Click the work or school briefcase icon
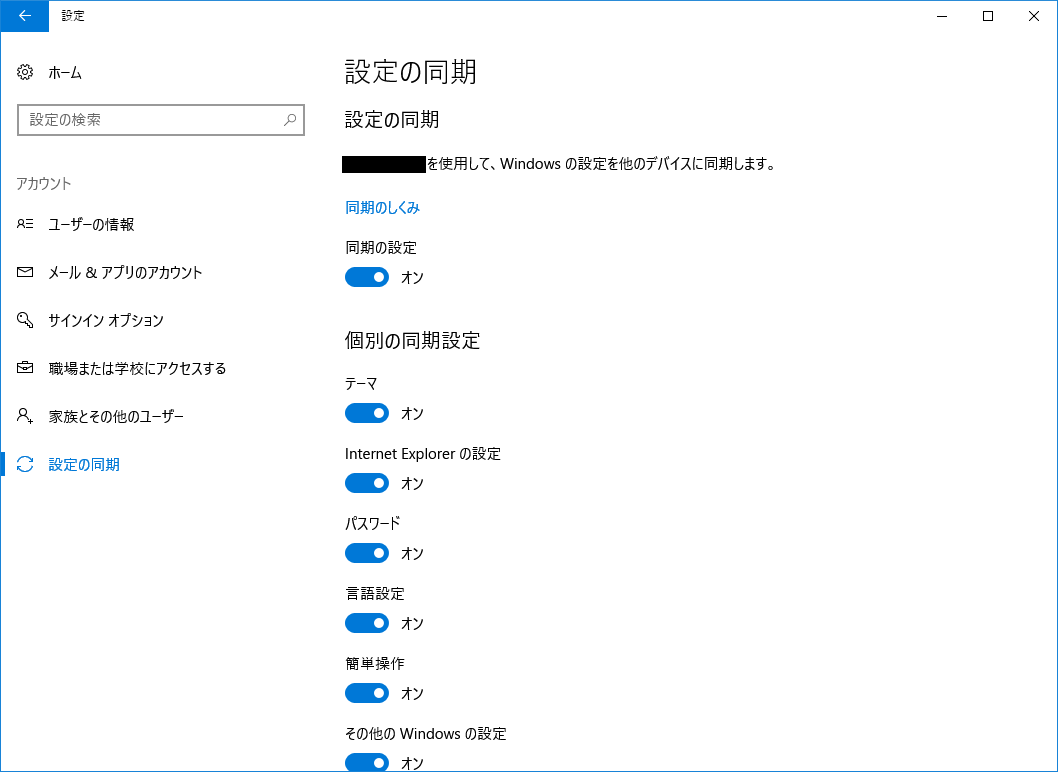 (26, 368)
